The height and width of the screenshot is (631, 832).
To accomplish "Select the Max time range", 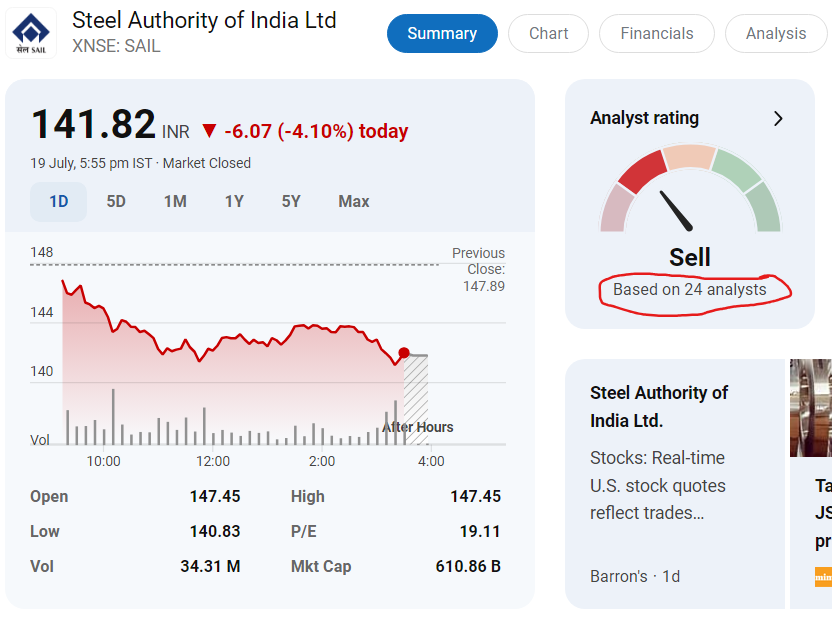I will click(354, 202).
